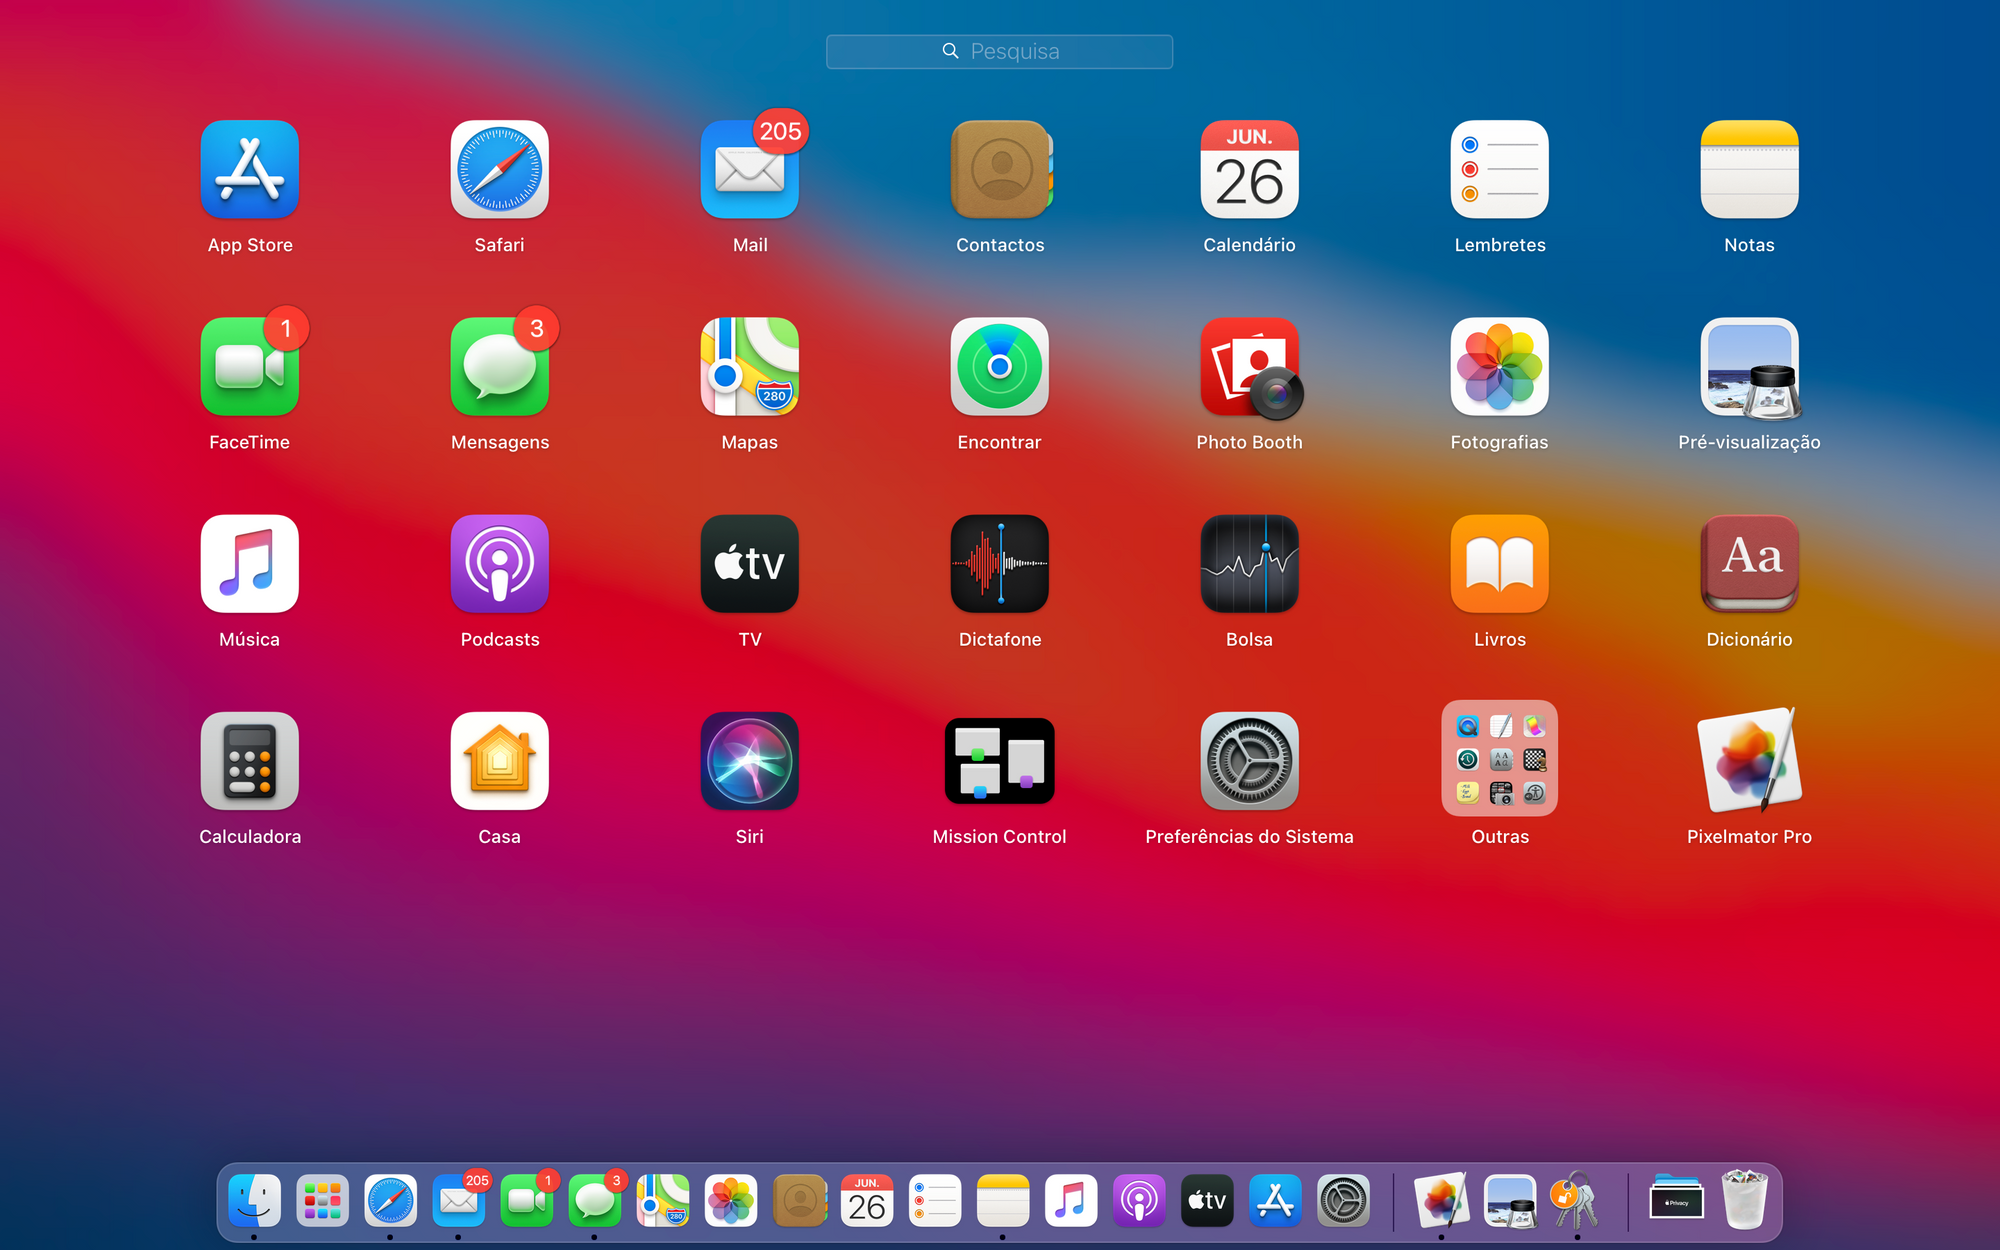Open Keychain Access in the Dock
Screen dimensions: 2000x1250
[1576, 1200]
